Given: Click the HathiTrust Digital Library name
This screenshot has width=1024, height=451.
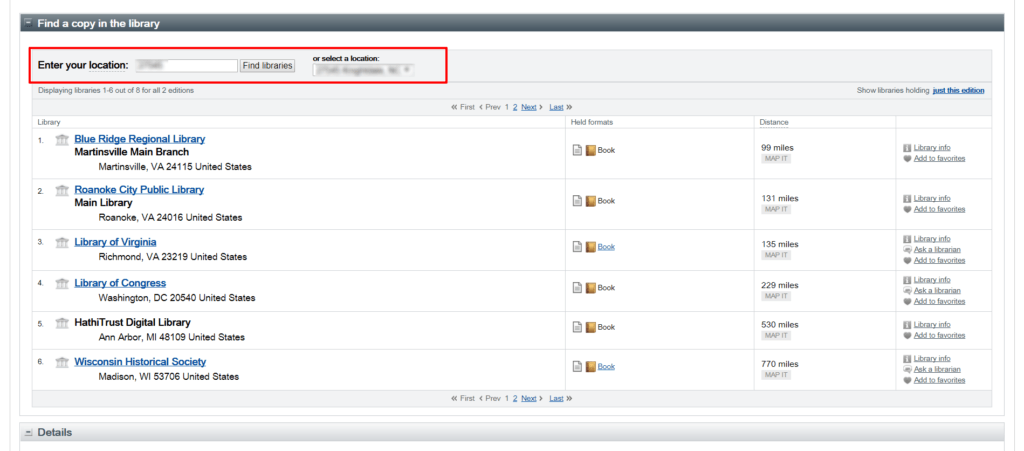Looking at the screenshot, I should point(133,322).
